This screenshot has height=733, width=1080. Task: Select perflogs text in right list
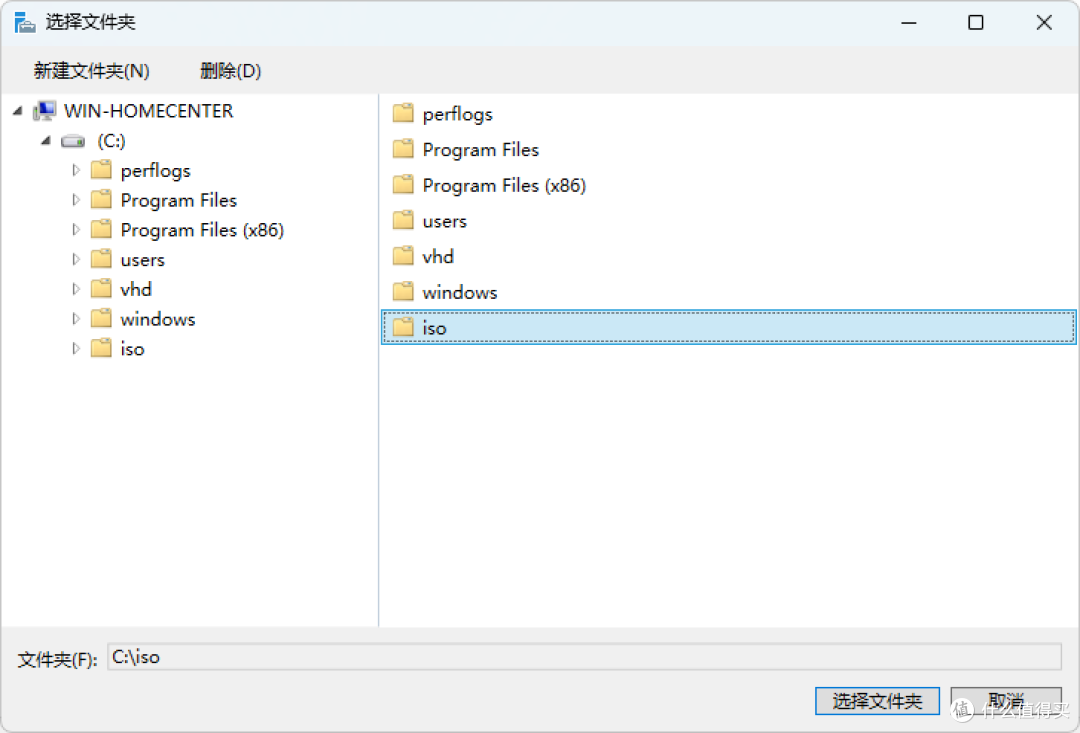458,114
